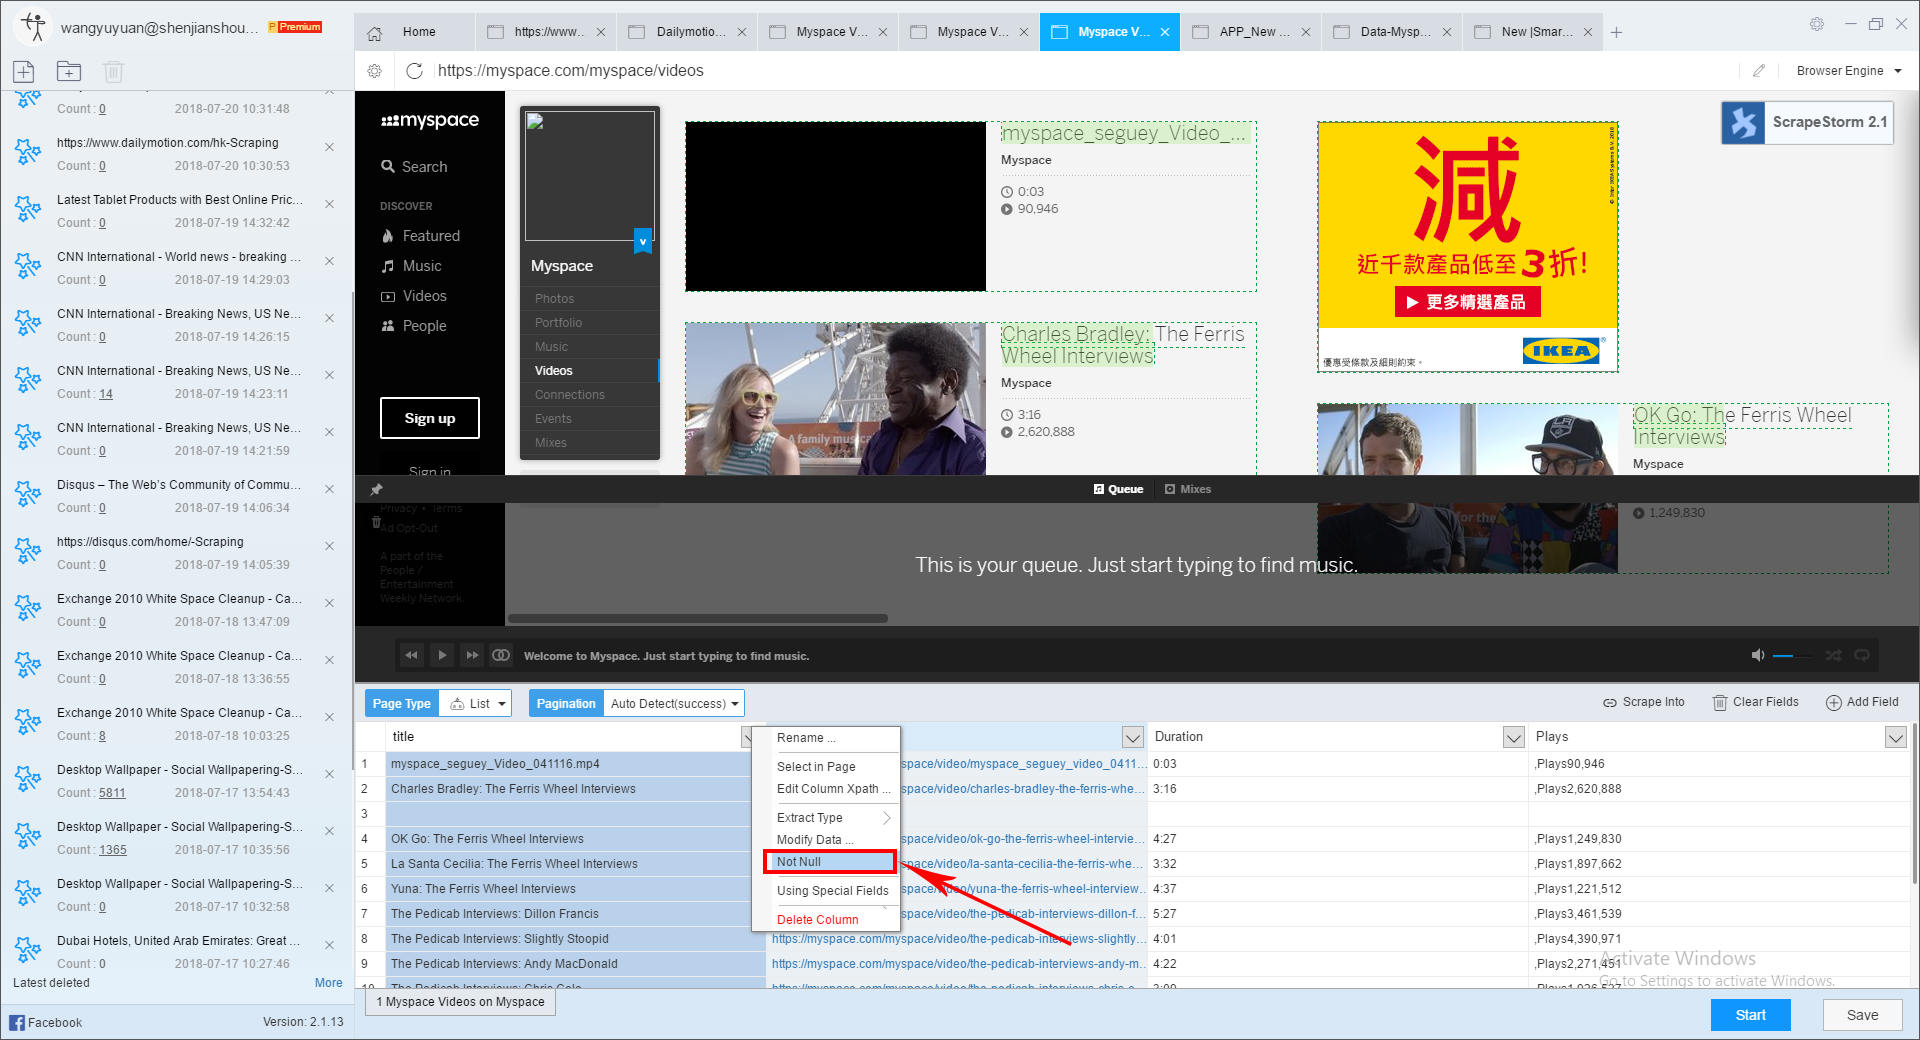Start the scraping task
1920x1040 pixels.
tap(1750, 1015)
